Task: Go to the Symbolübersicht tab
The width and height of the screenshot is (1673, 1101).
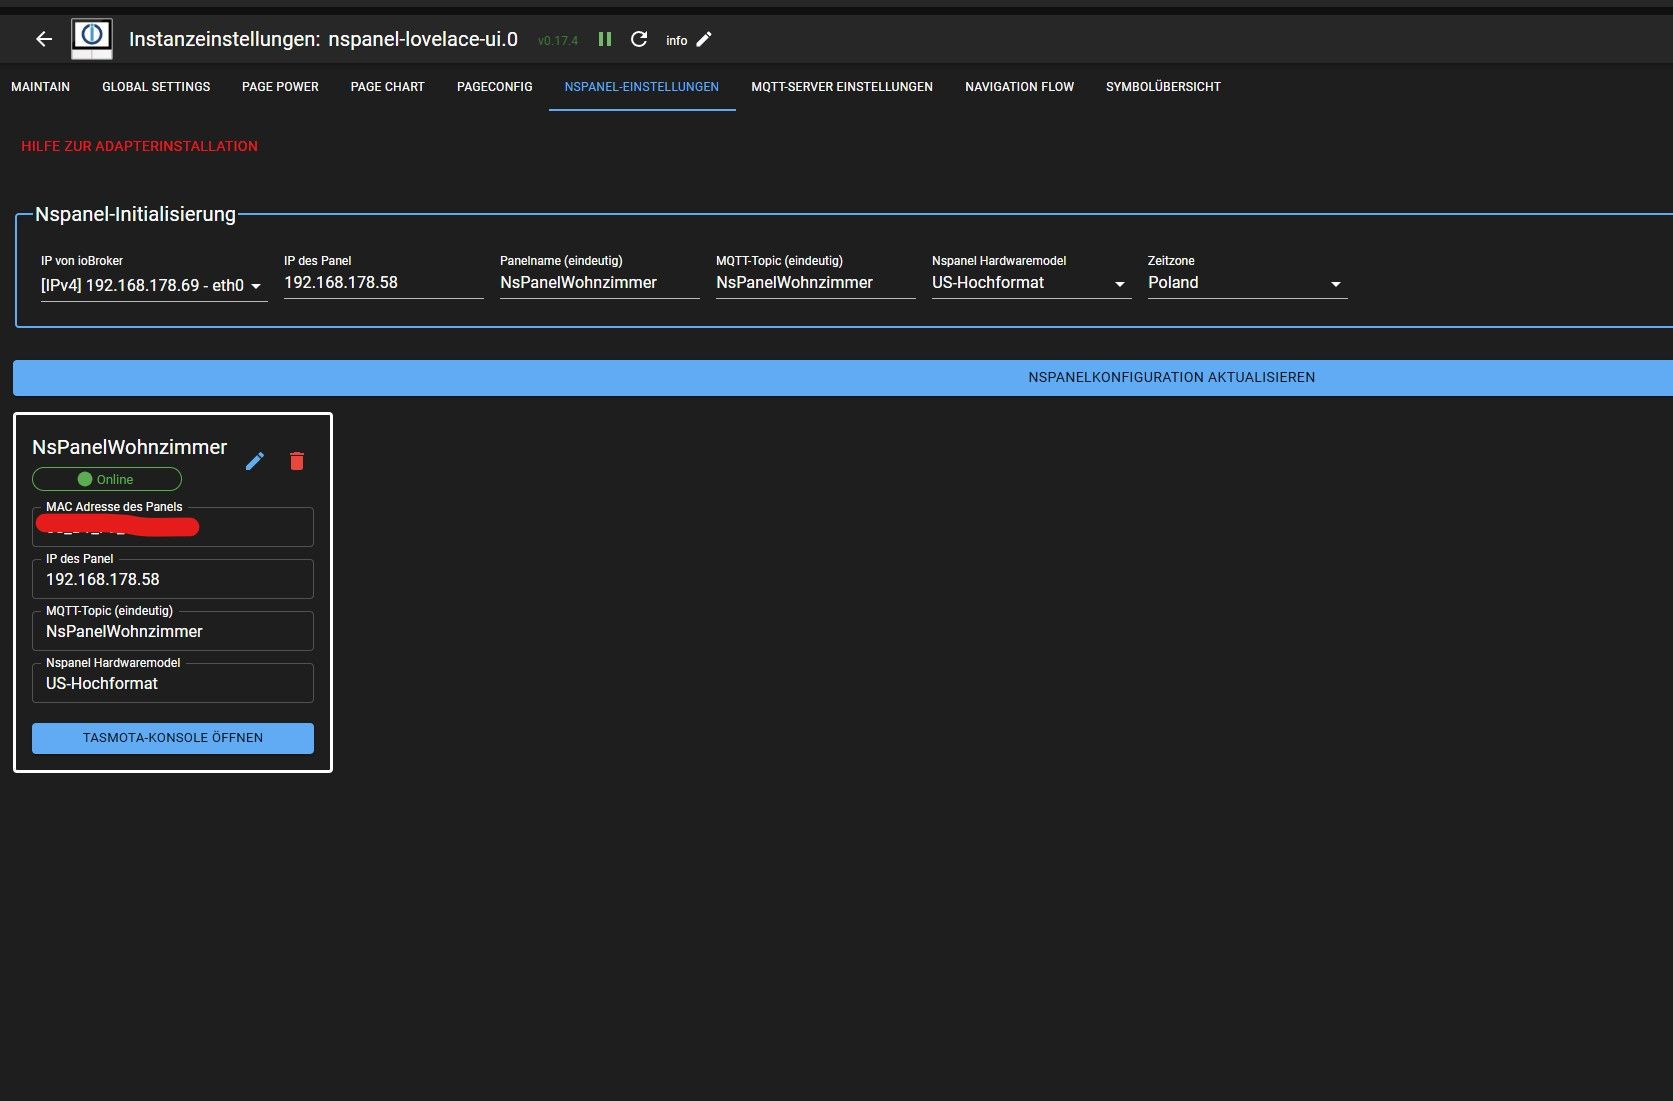Action: click(1163, 87)
